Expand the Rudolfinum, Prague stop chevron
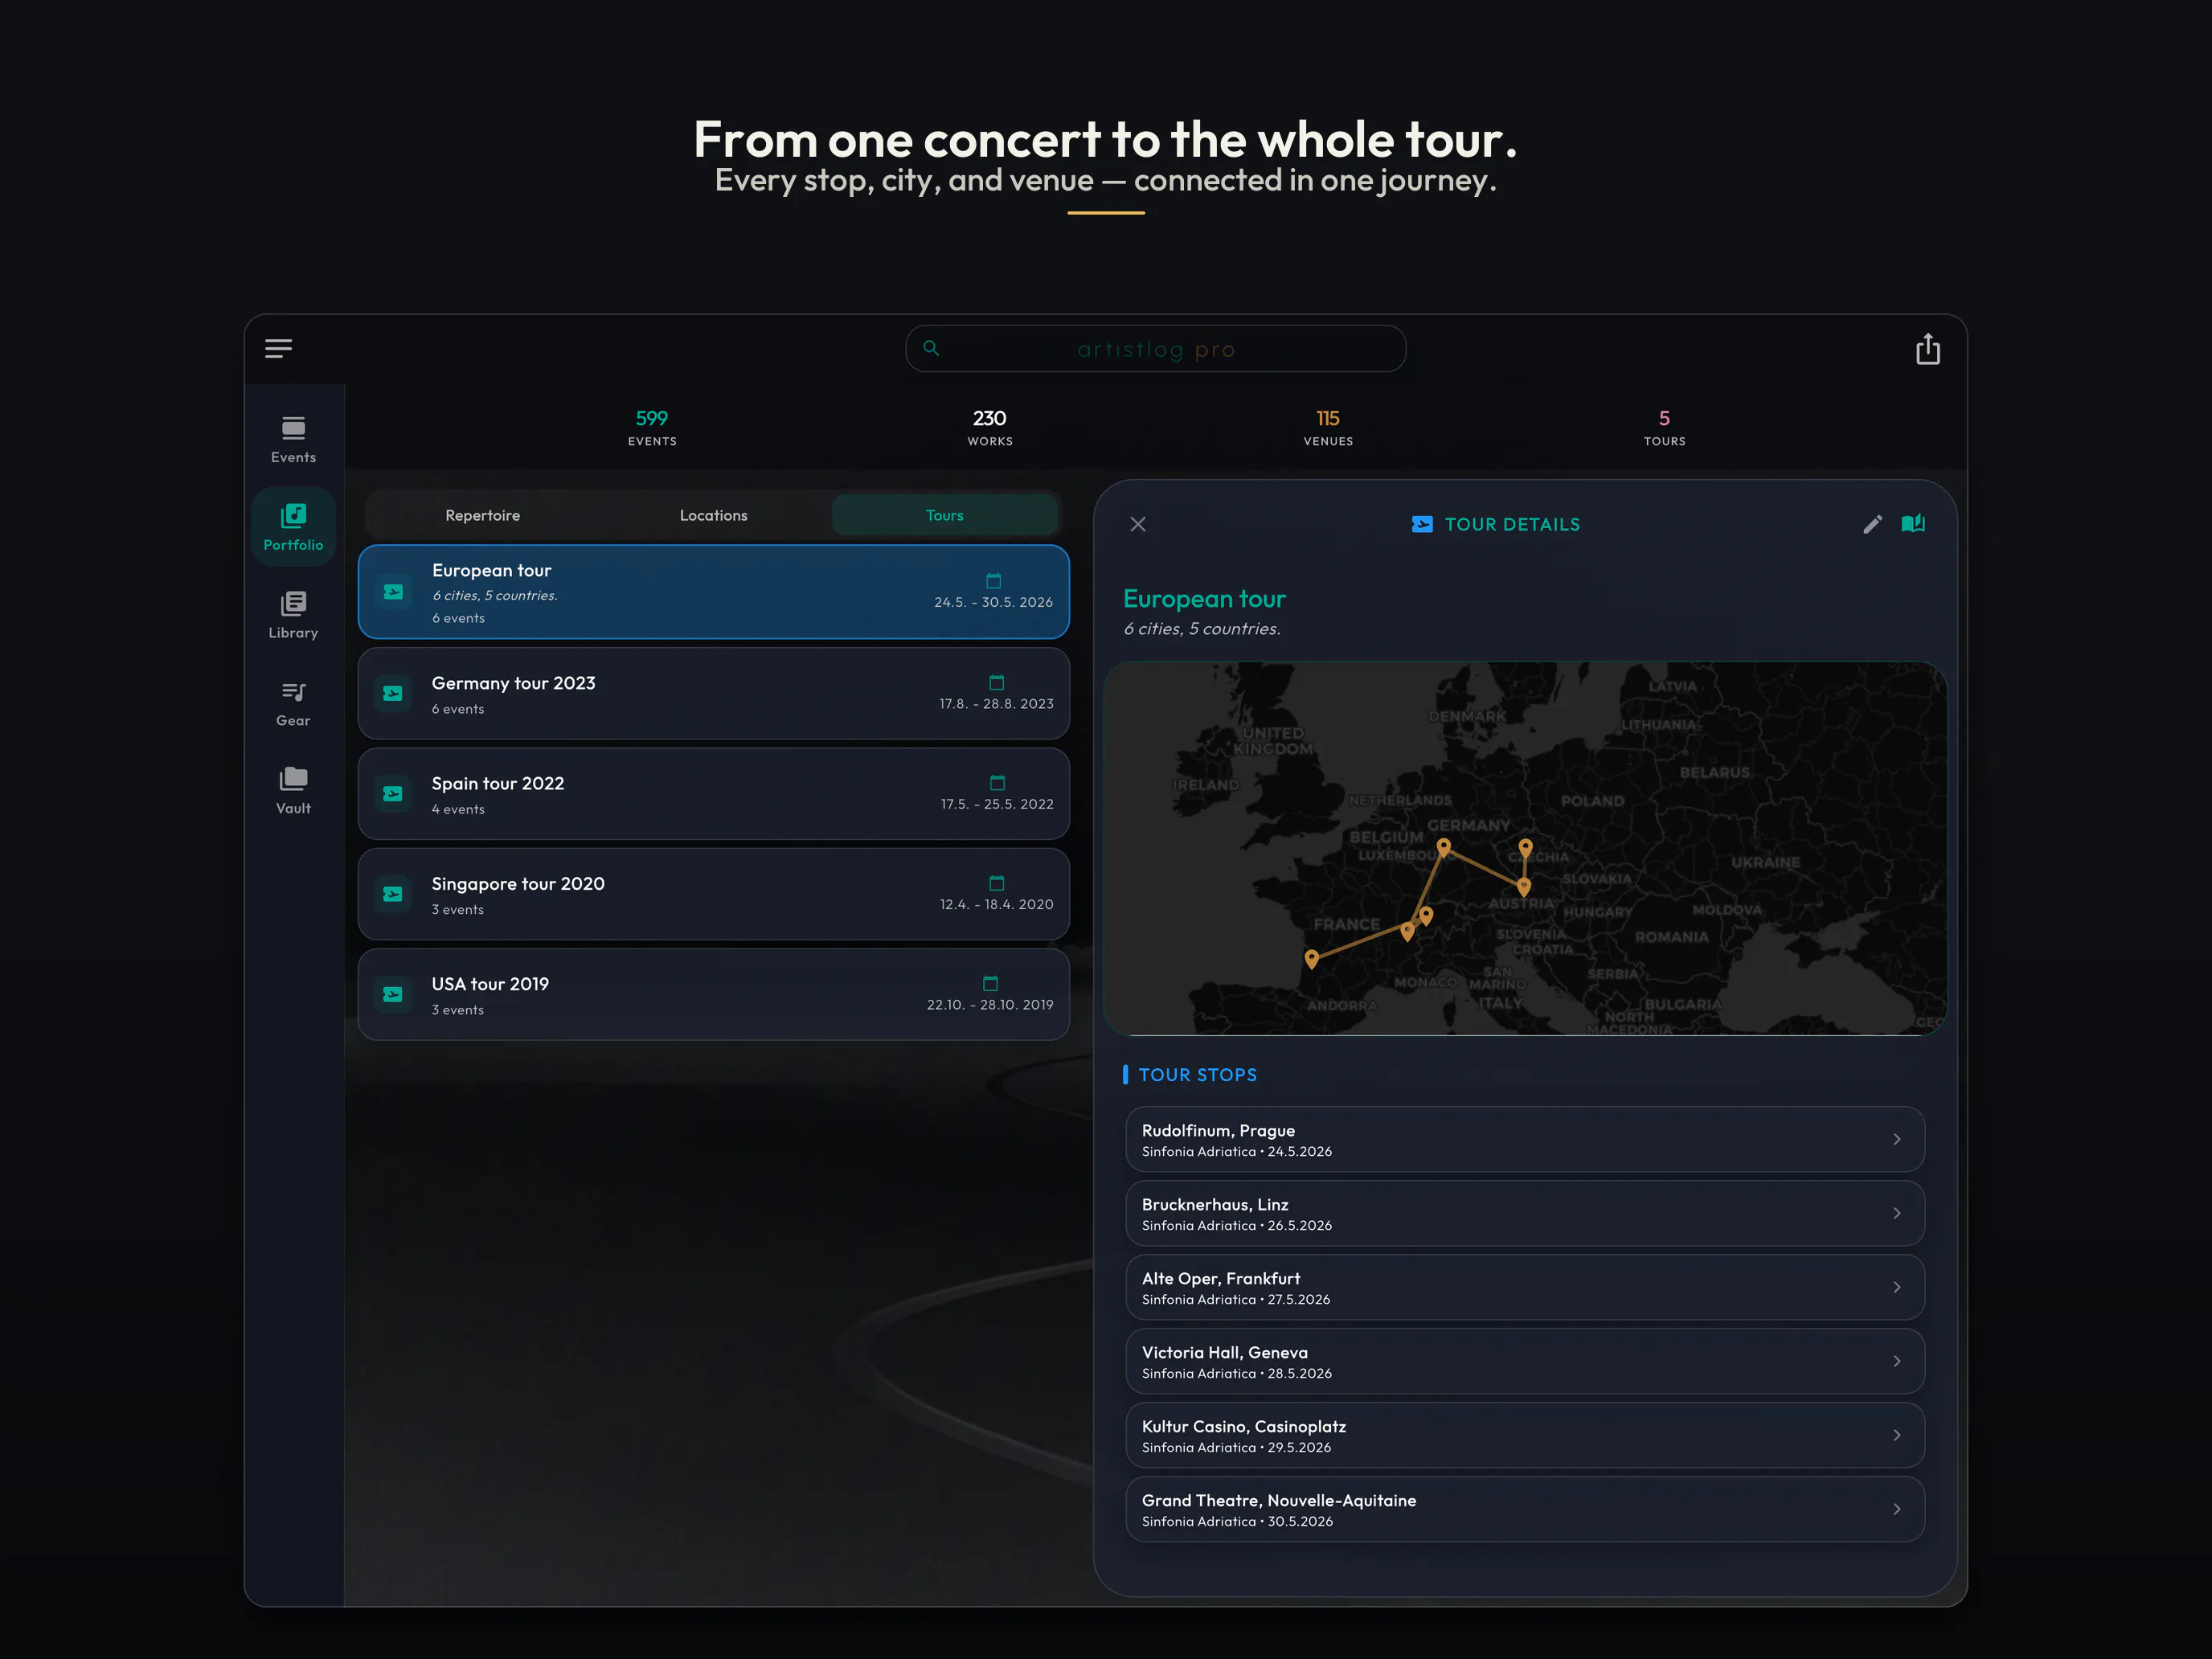 pyautogui.click(x=1896, y=1139)
